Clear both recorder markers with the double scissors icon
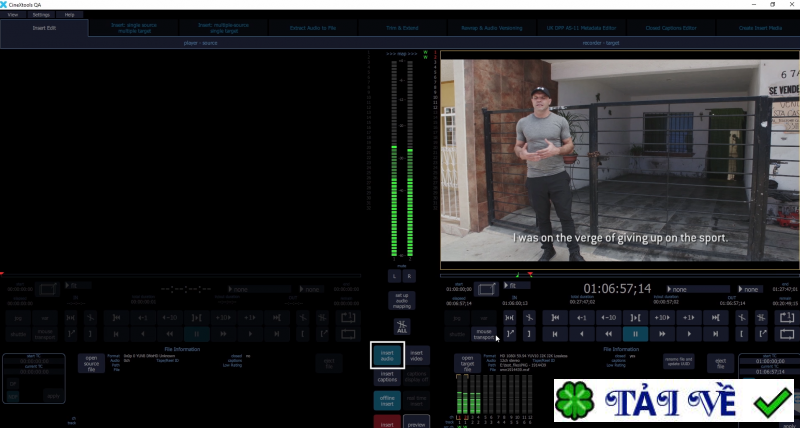This screenshot has width=800, height=428. coord(762,317)
